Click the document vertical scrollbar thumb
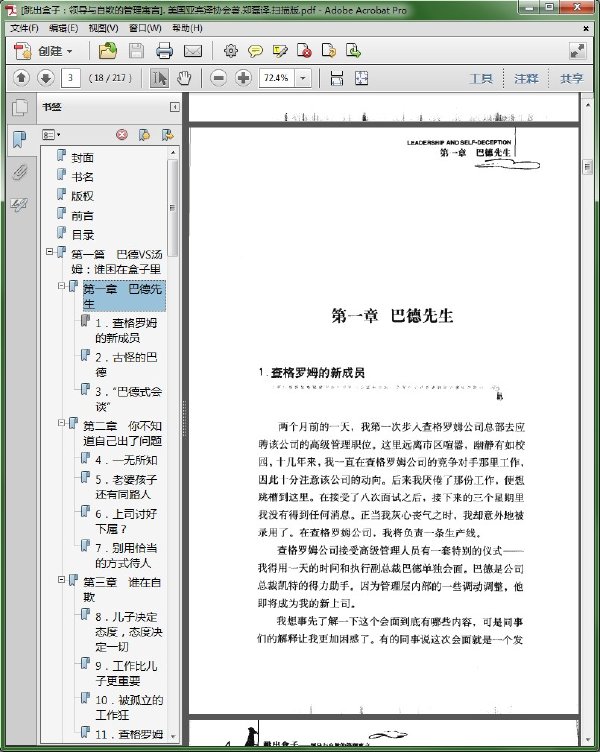The height and width of the screenshot is (752, 600). (x=587, y=167)
